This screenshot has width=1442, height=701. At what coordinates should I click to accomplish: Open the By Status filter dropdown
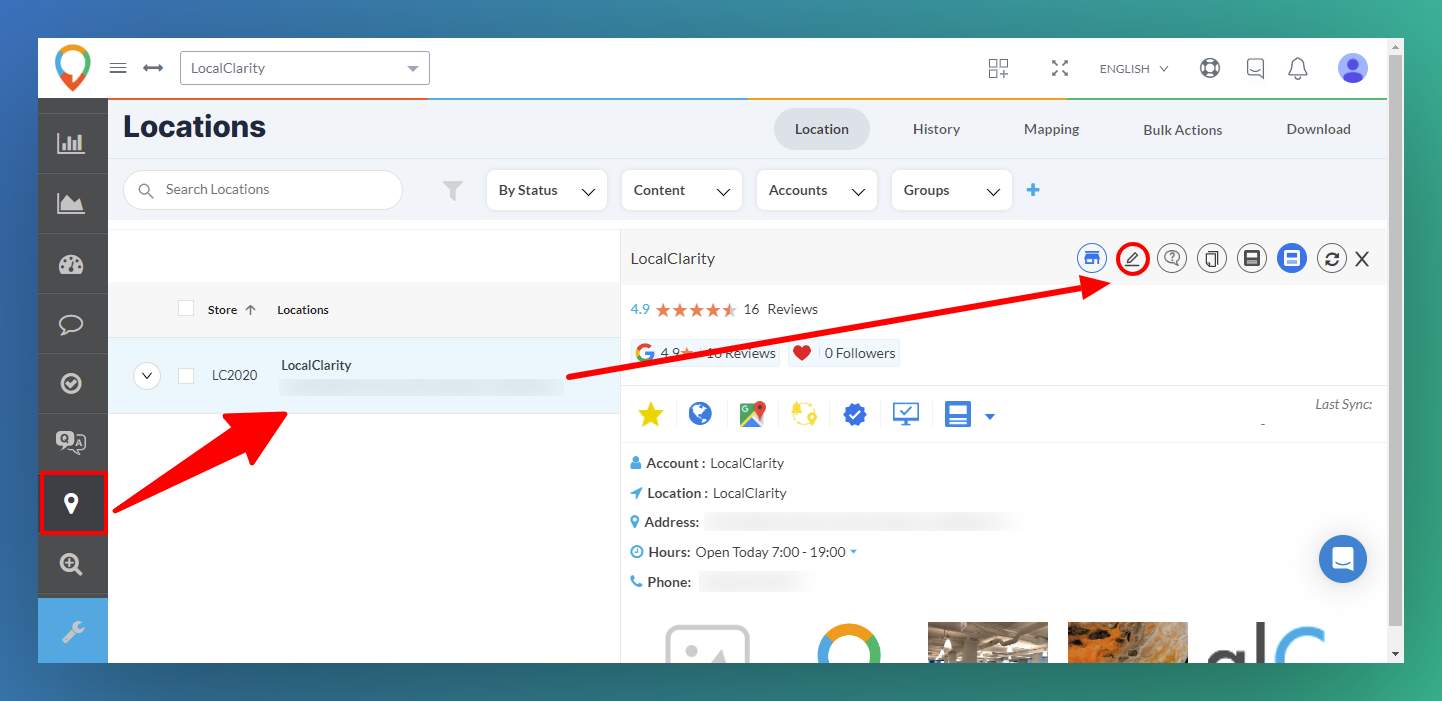click(x=547, y=190)
